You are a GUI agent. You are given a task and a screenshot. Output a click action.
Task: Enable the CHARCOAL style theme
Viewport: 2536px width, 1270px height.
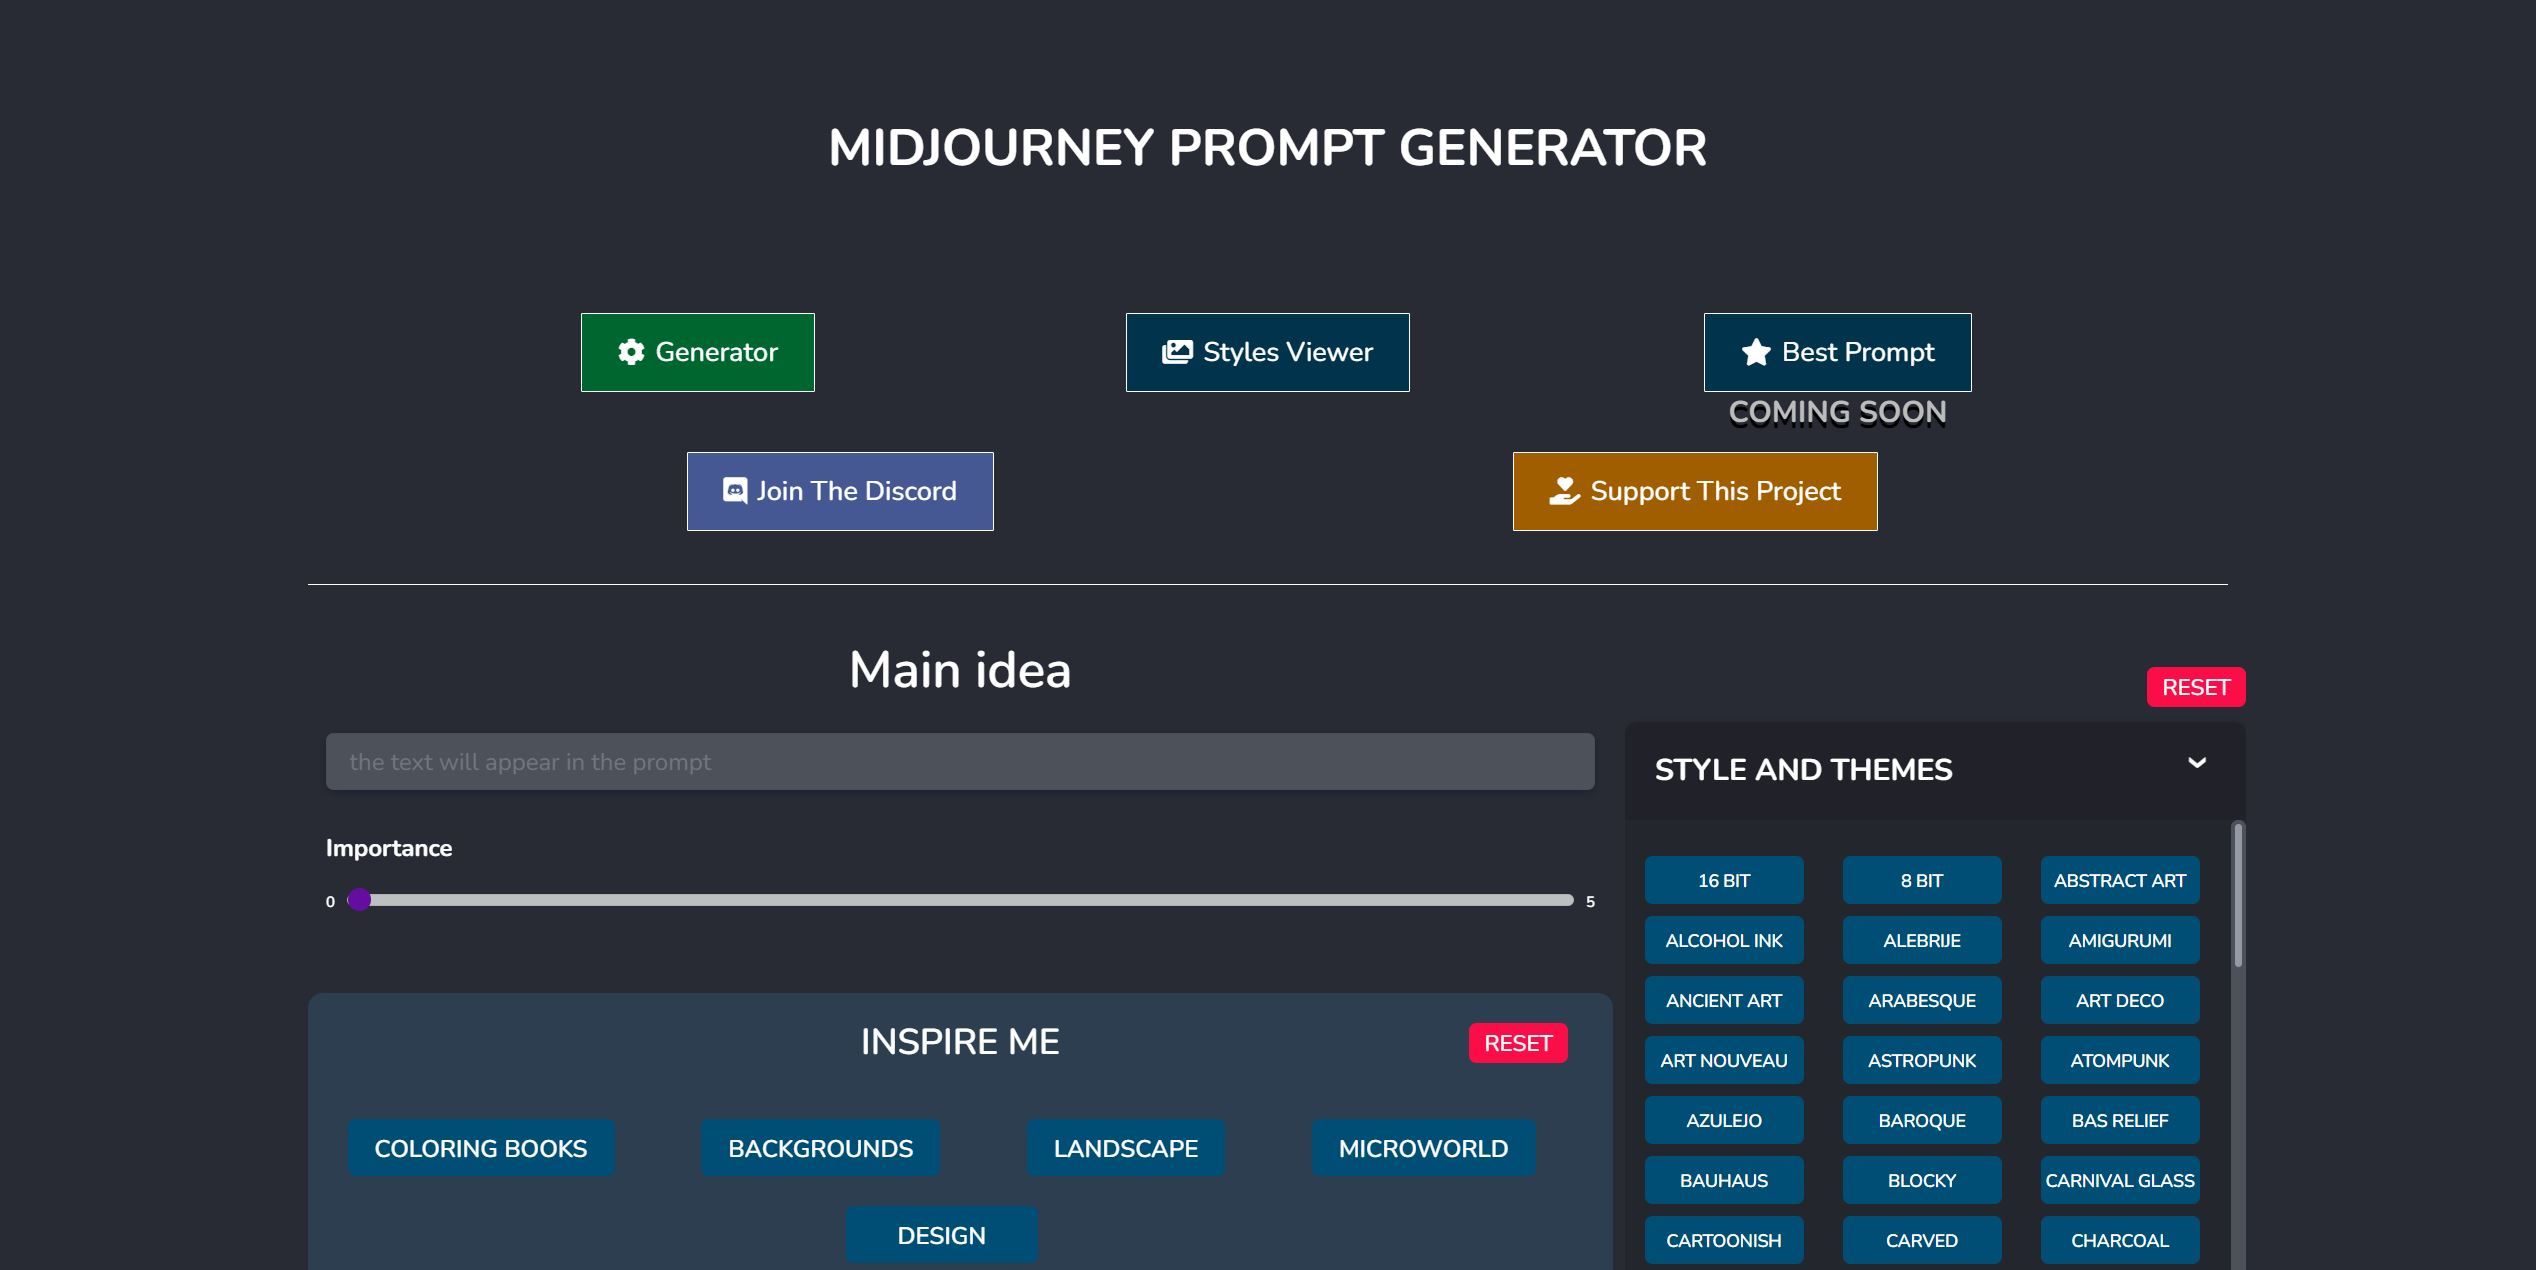[2120, 1240]
